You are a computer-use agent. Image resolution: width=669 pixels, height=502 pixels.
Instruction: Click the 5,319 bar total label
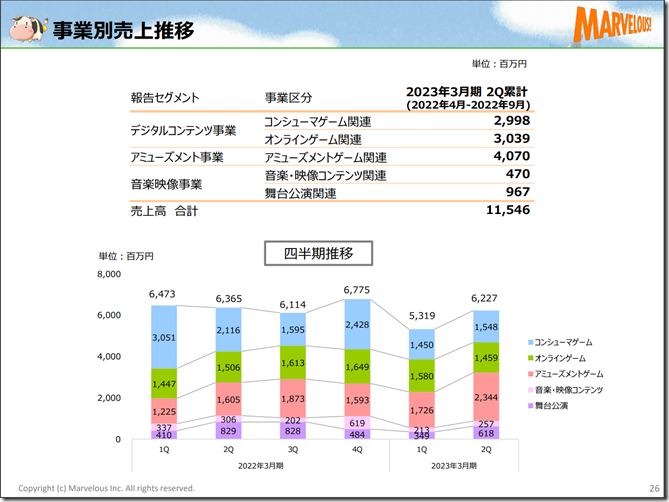(422, 316)
